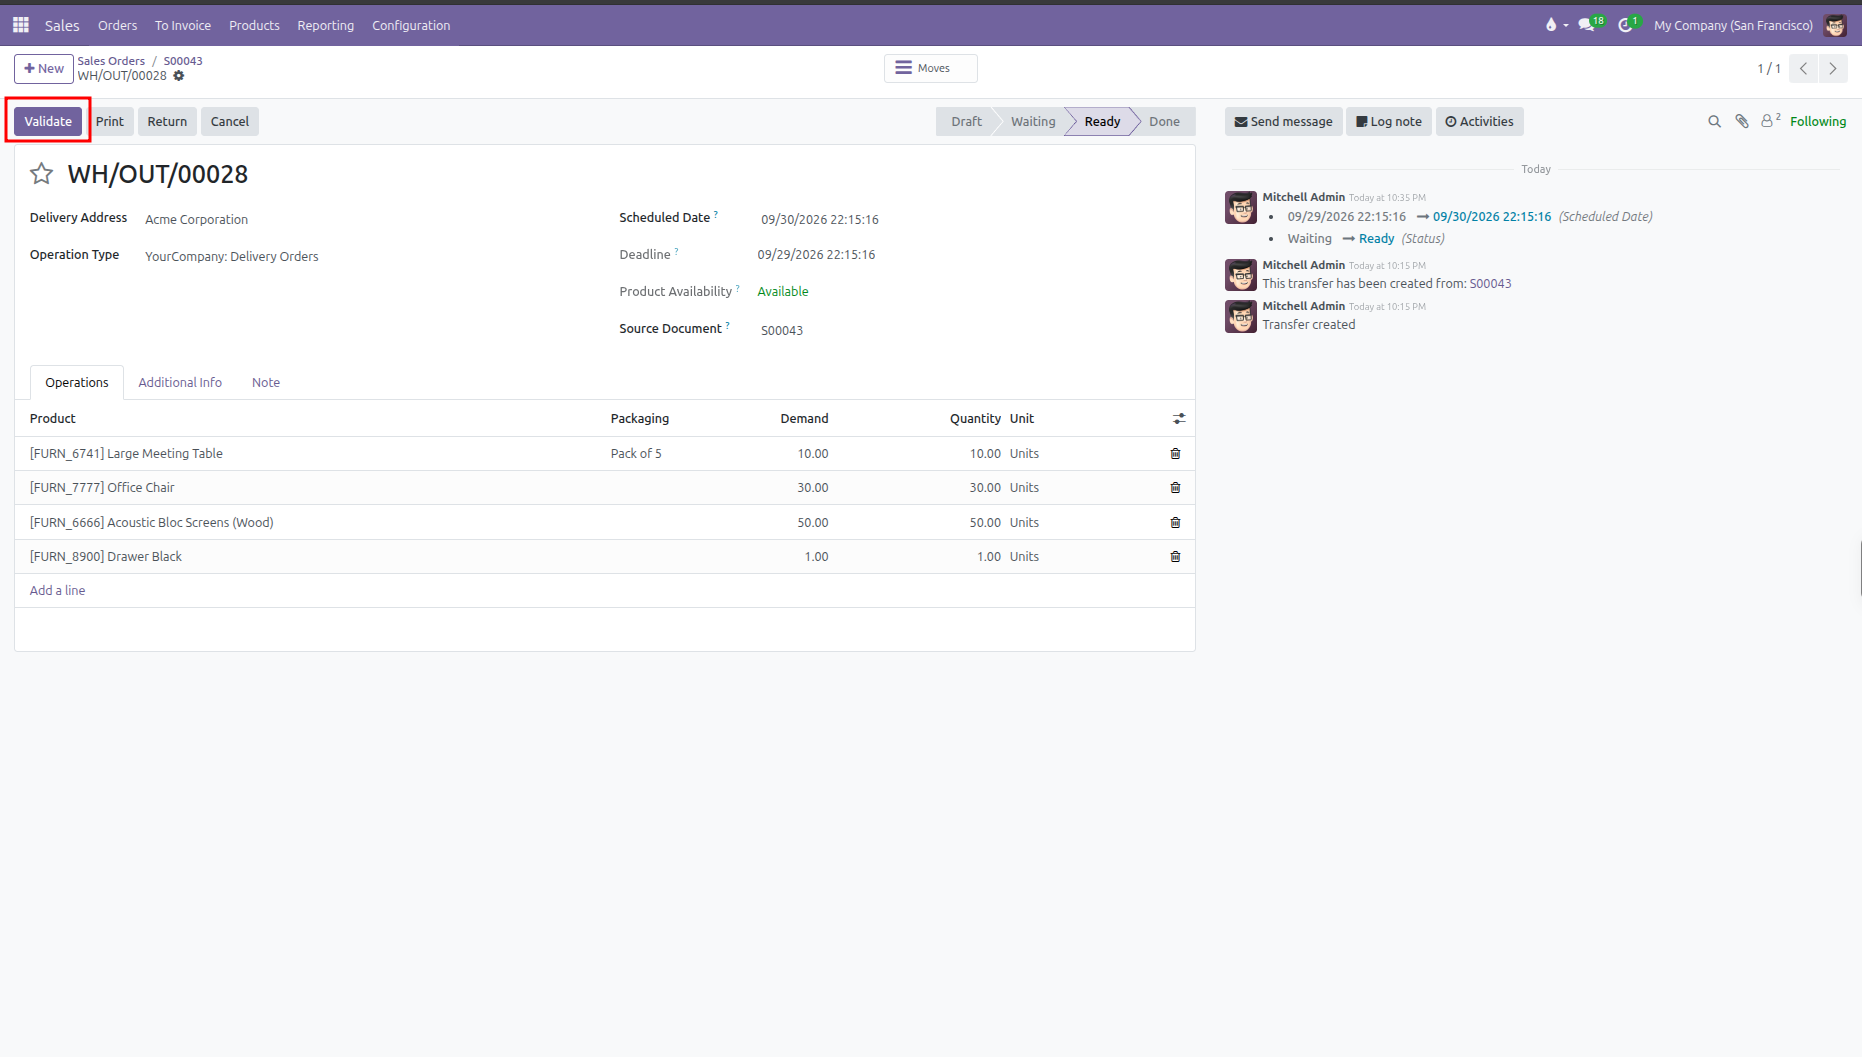Open the Moves smart button
This screenshot has height=1057, width=1862.
coord(930,68)
